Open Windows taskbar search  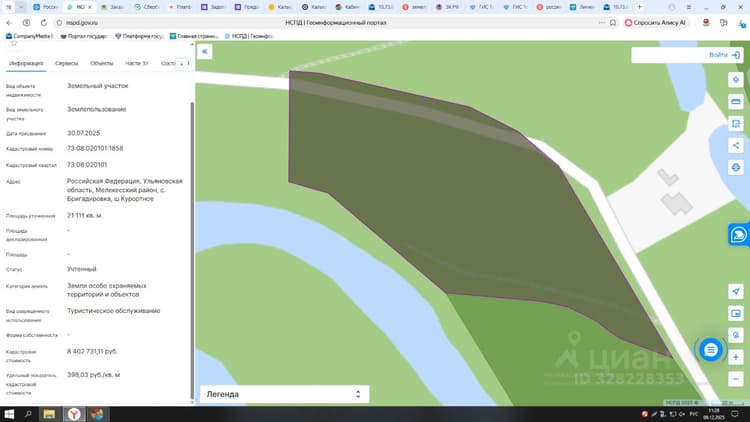pos(28,414)
